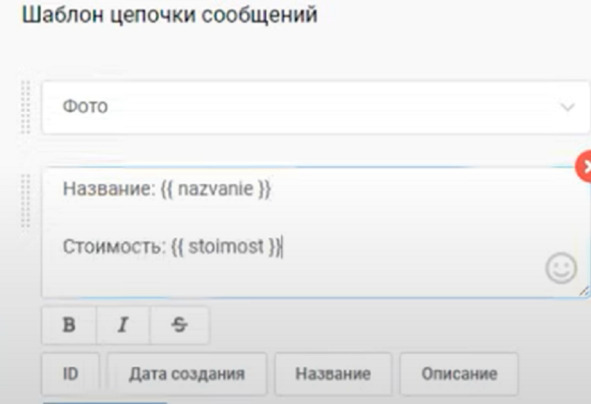The image size is (591, 404).
Task: Open the Фото message type selector
Action: coord(315,107)
